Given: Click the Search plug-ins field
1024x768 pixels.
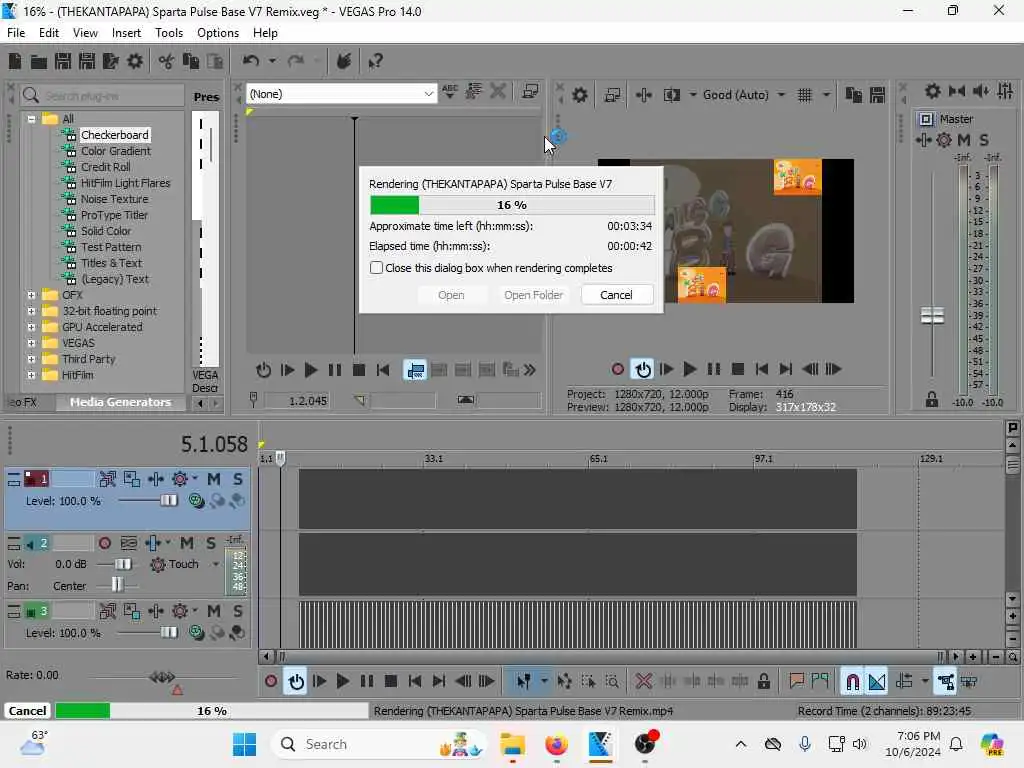Looking at the screenshot, I should click(x=103, y=96).
